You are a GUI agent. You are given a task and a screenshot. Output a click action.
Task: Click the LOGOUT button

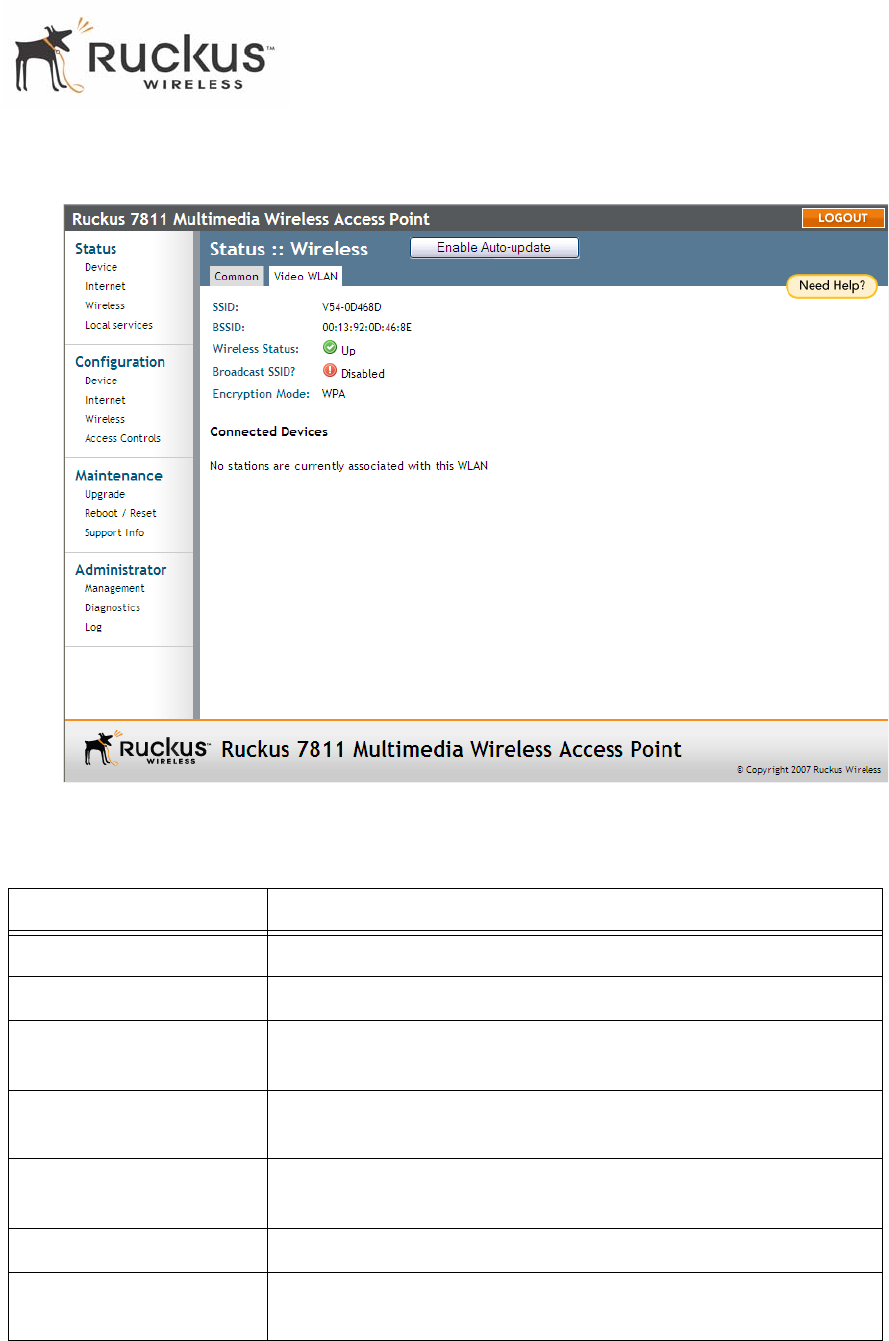(843, 218)
